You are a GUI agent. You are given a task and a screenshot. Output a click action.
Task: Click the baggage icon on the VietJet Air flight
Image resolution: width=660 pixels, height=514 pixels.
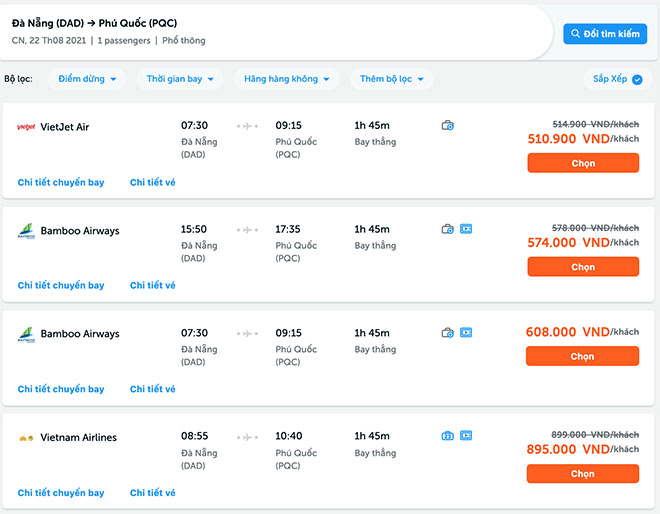pos(448,125)
